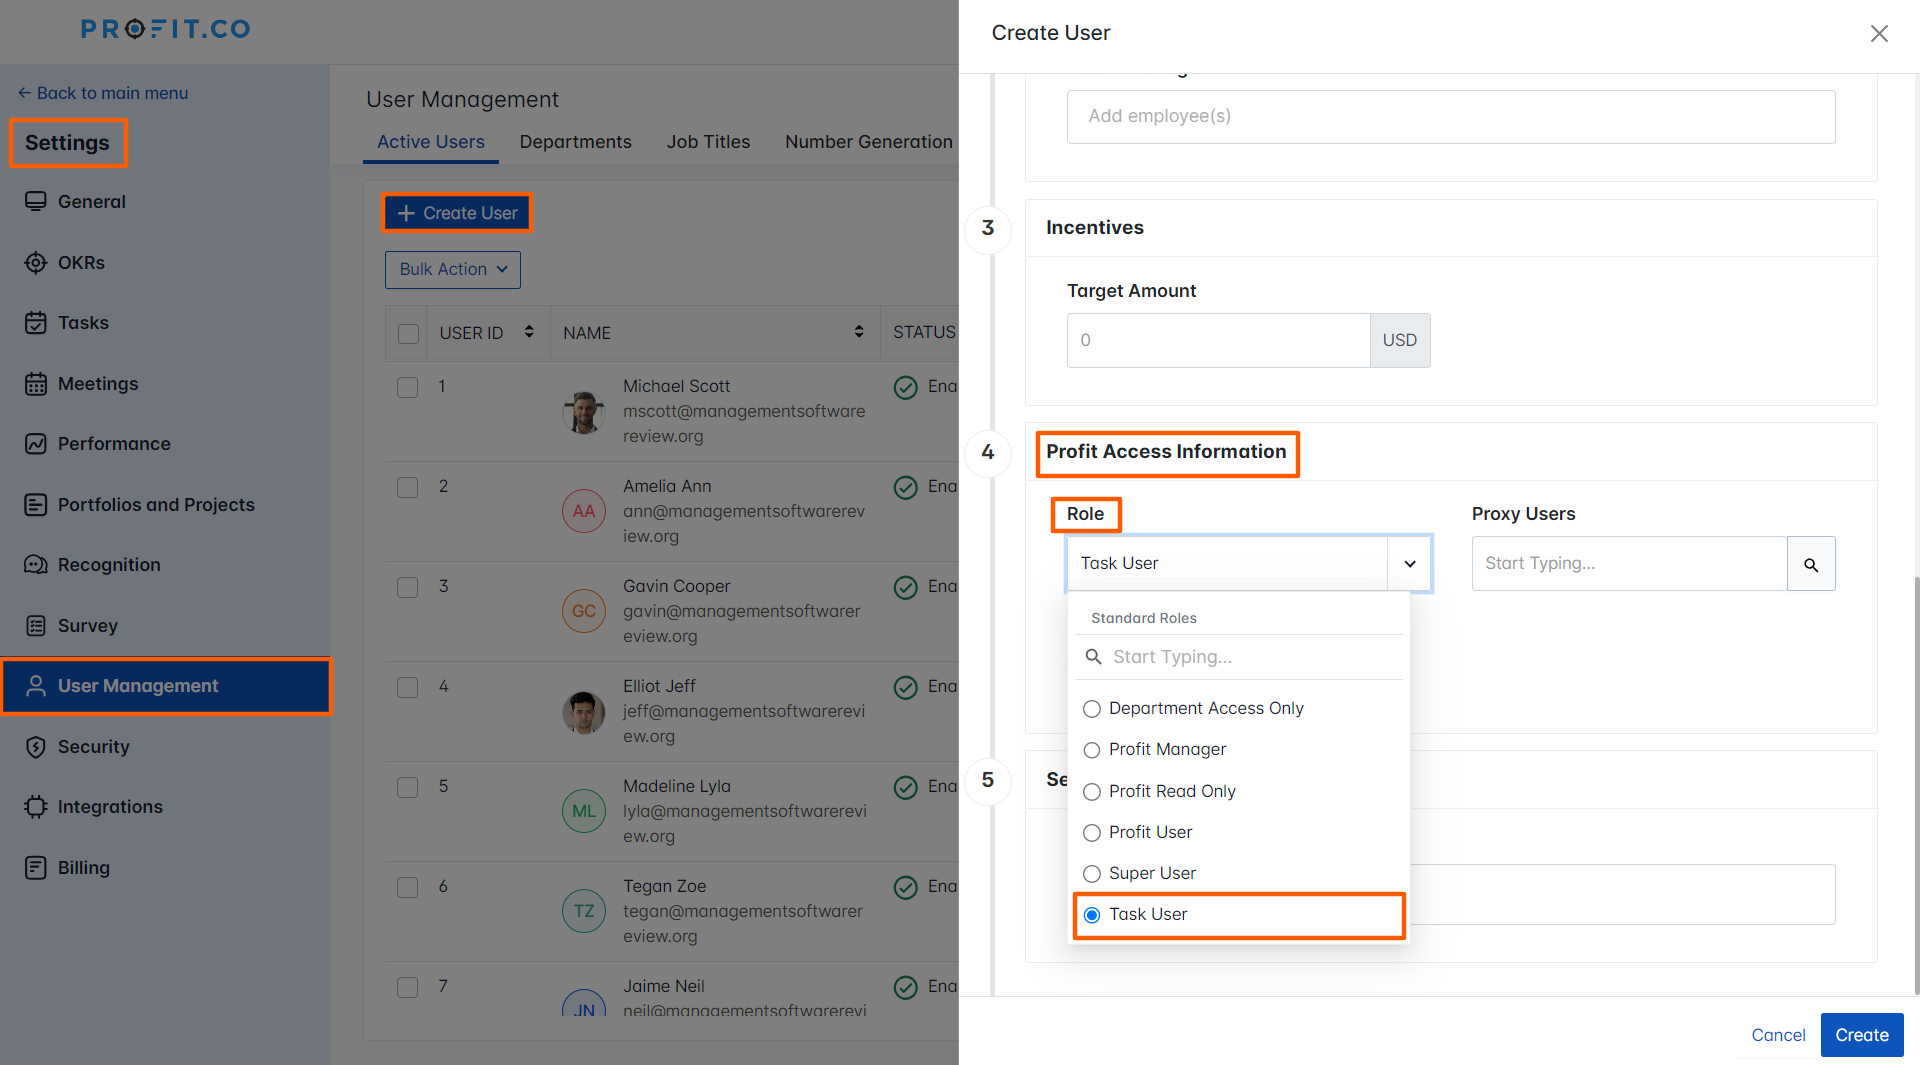Sort the table by NAME column
Image resolution: width=1920 pixels, height=1065 pixels.
[859, 332]
